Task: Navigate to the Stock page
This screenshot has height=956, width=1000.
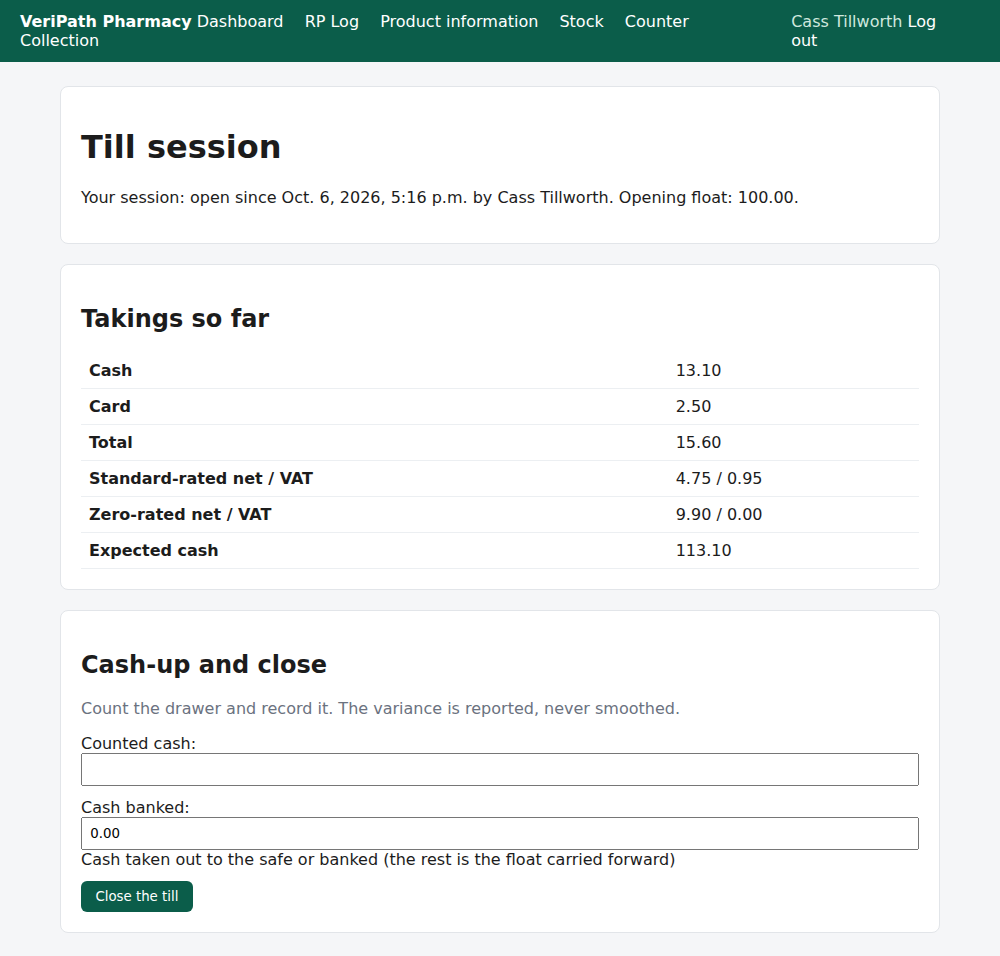Action: [x=582, y=21]
